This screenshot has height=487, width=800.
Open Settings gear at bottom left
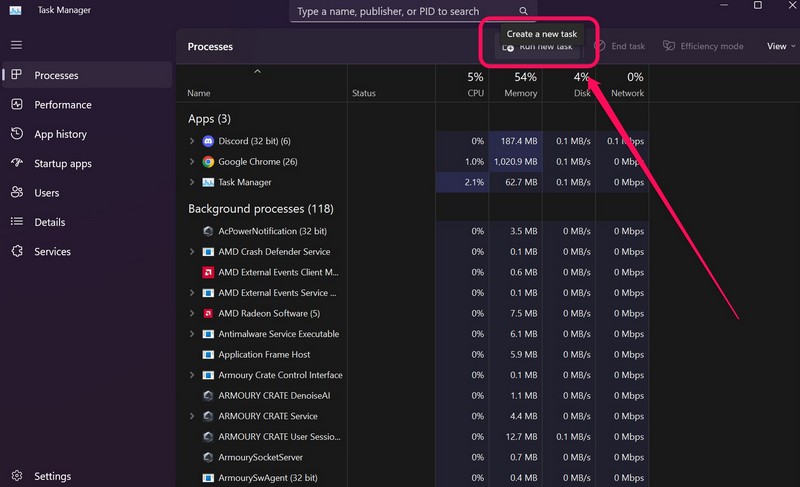pyautogui.click(x=16, y=477)
